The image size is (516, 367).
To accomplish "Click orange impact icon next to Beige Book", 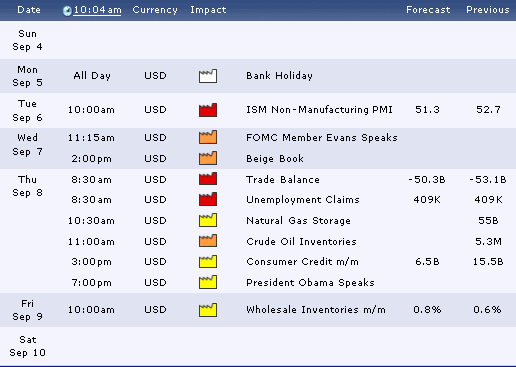I will pyautogui.click(x=208, y=158).
